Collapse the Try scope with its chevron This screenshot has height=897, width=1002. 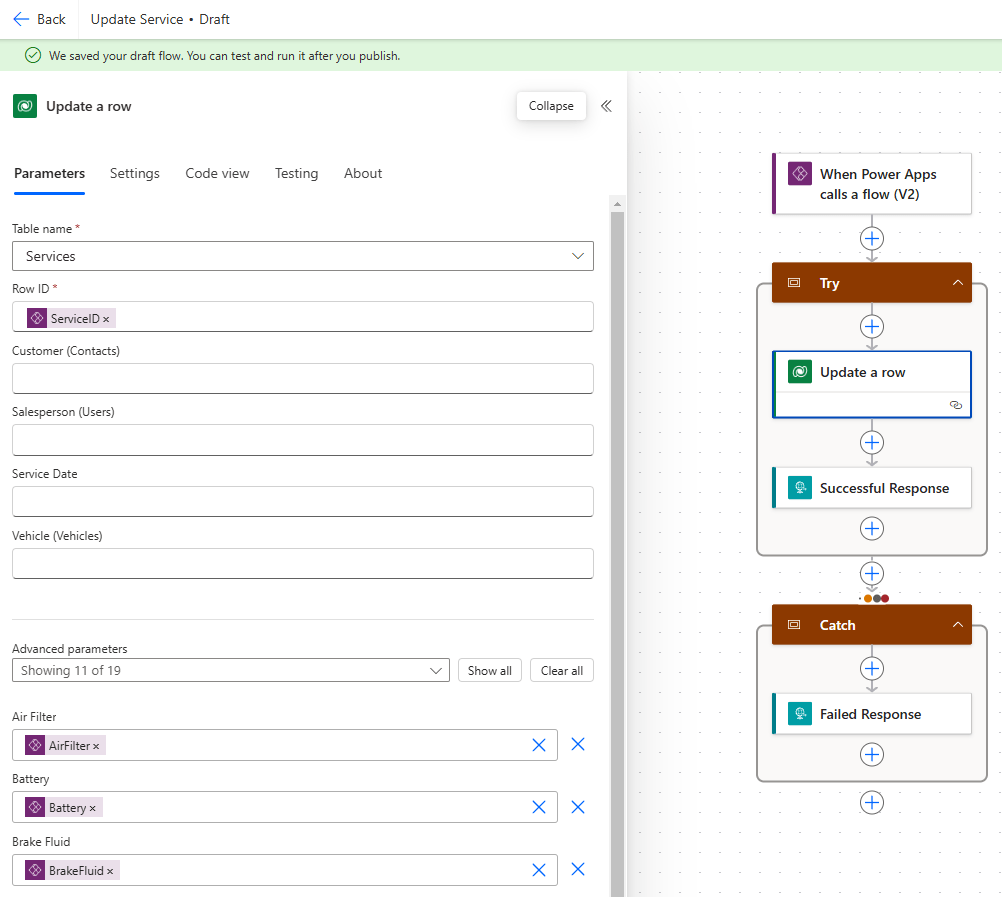[957, 283]
